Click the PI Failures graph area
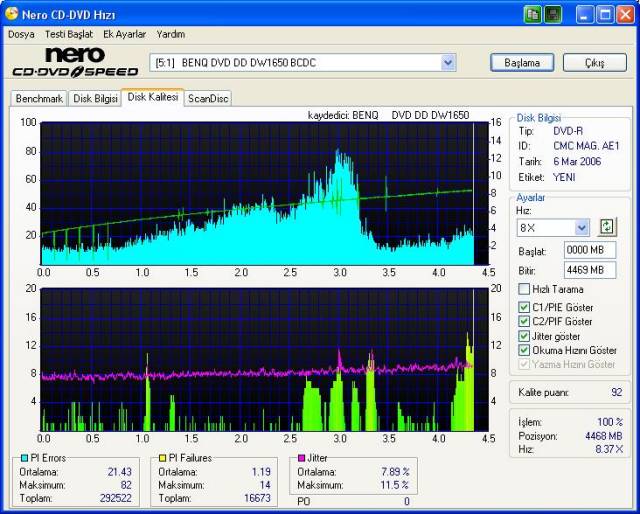 [264, 360]
